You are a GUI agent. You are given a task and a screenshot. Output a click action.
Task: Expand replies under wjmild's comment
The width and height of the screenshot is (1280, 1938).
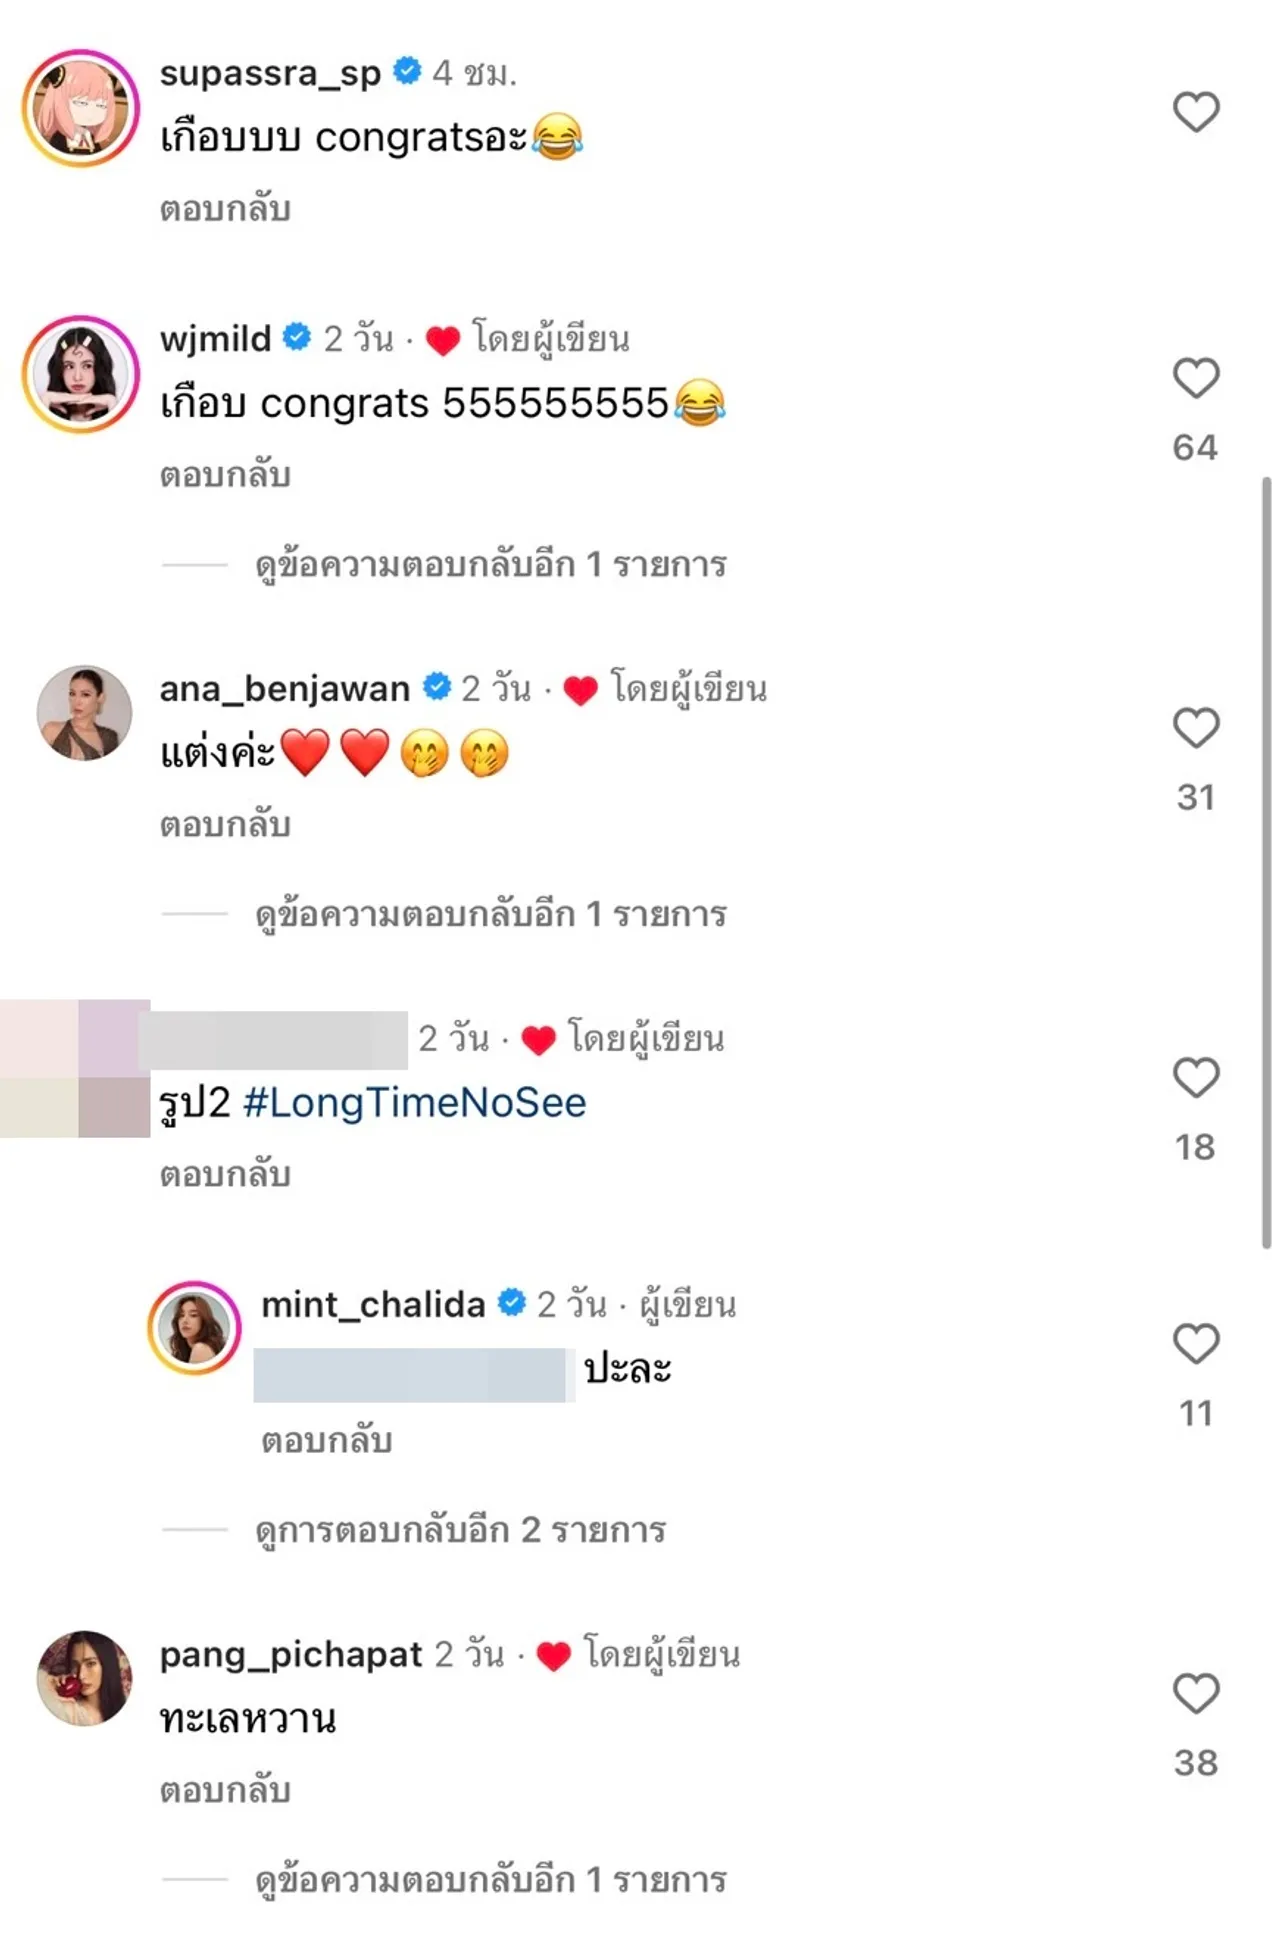[x=490, y=565]
